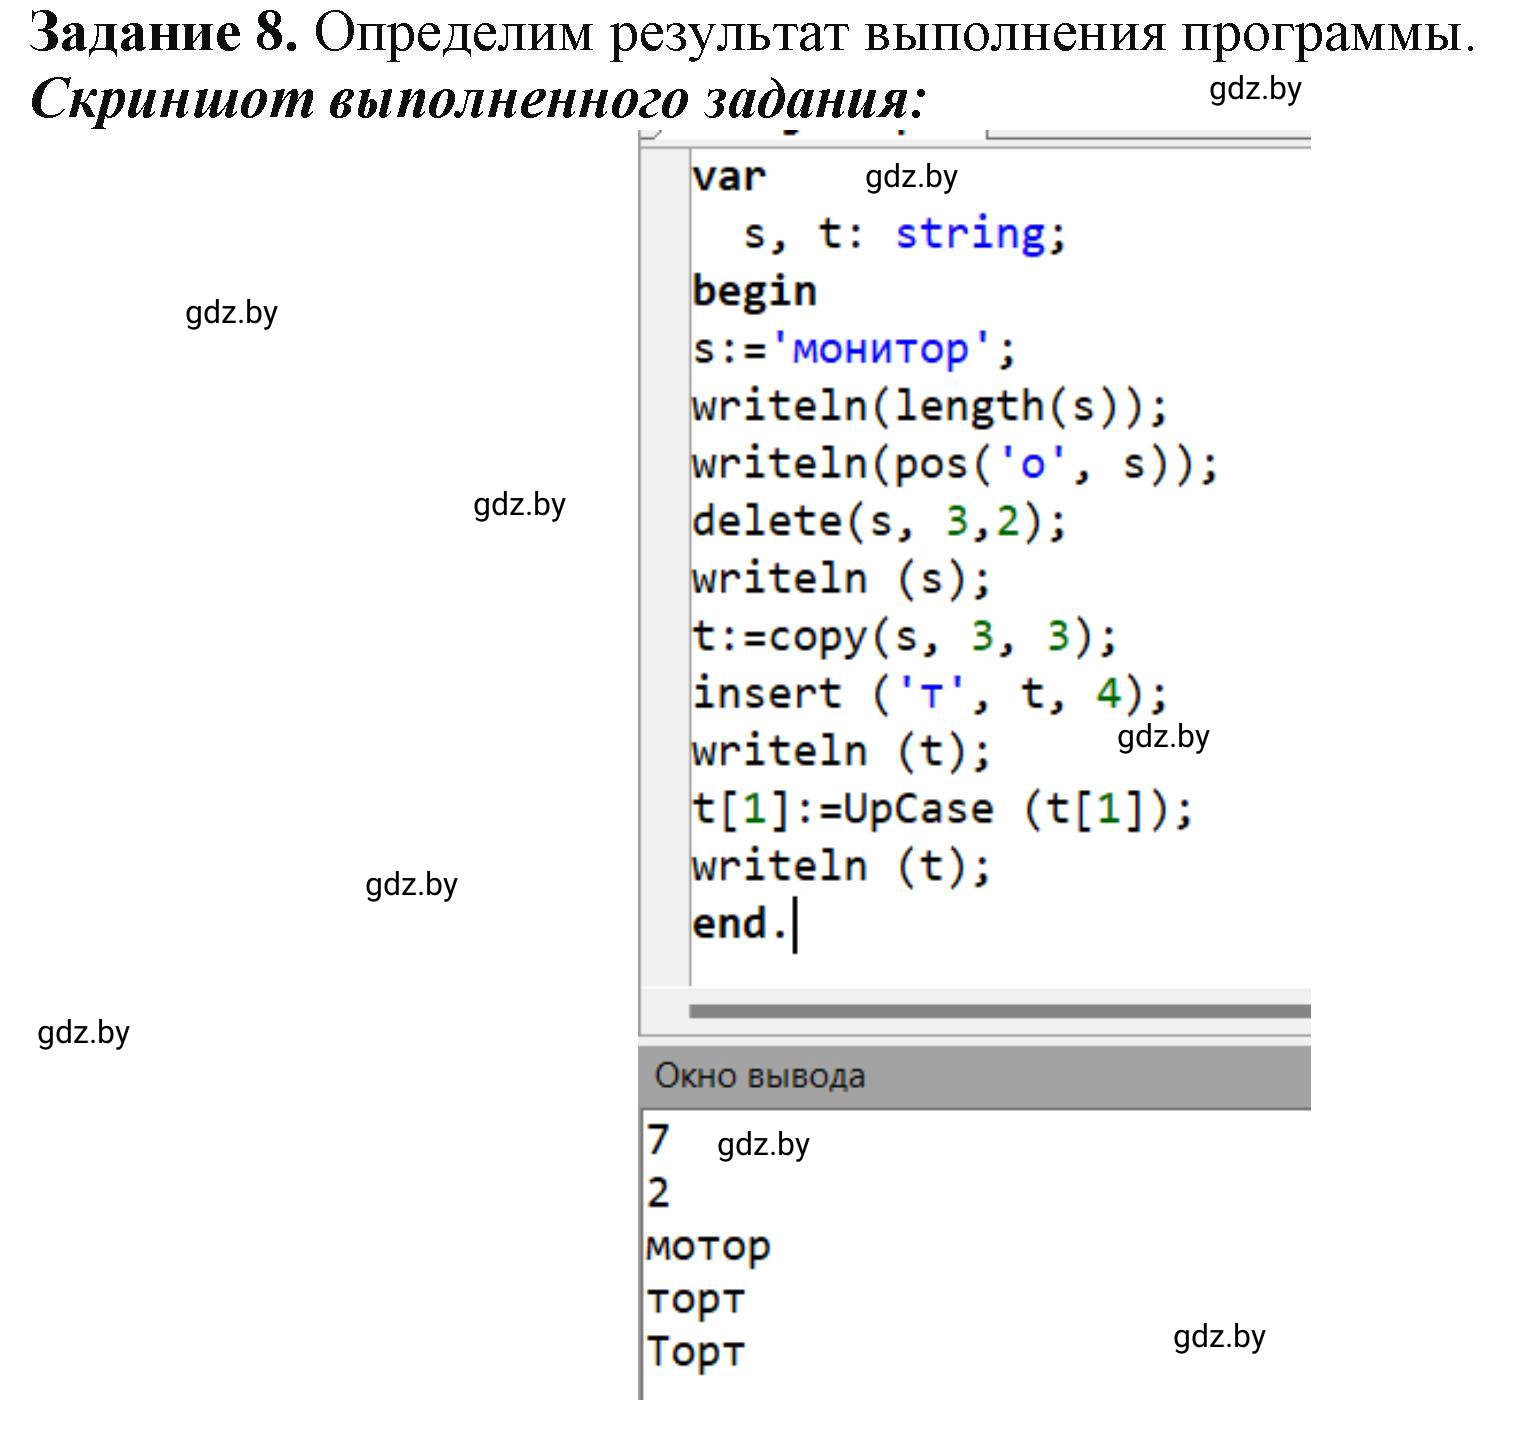Click output line 'торт' in lowercase
Image resolution: width=1516 pixels, height=1442 pixels.
tap(696, 1299)
